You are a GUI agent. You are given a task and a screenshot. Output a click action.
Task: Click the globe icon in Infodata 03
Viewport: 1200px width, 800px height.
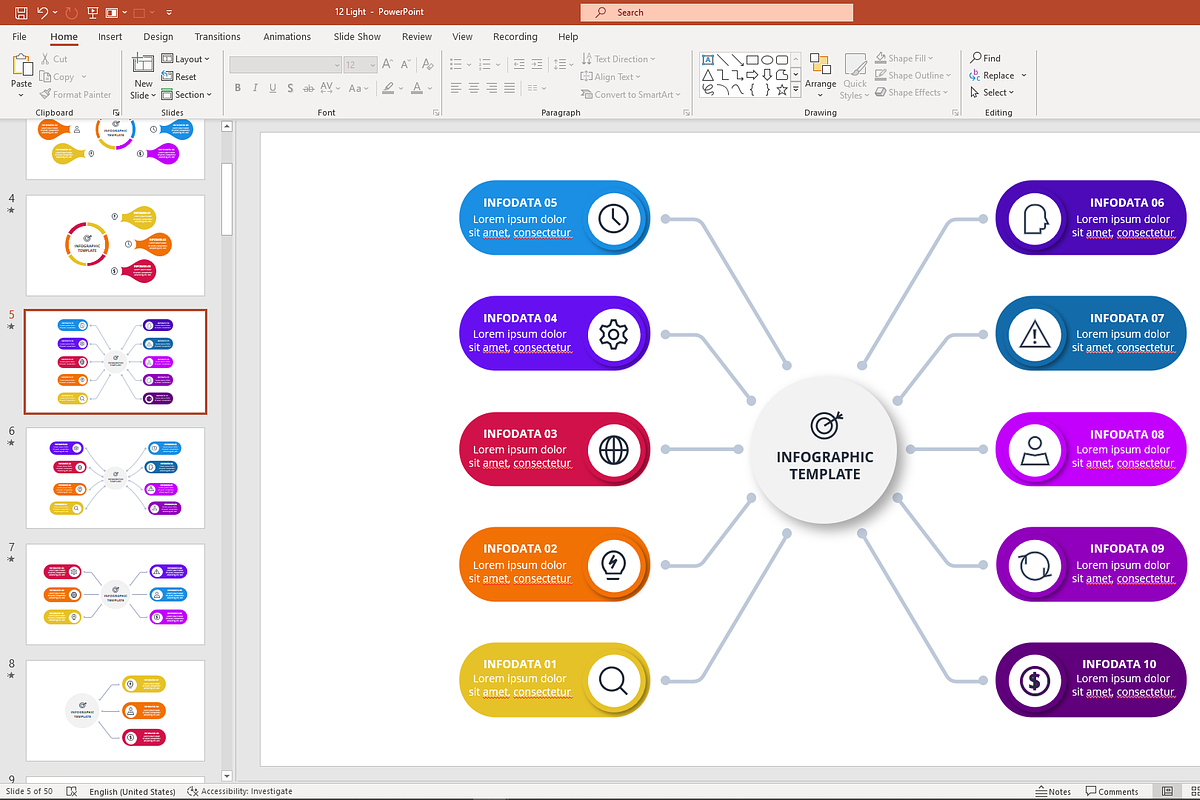pos(613,449)
